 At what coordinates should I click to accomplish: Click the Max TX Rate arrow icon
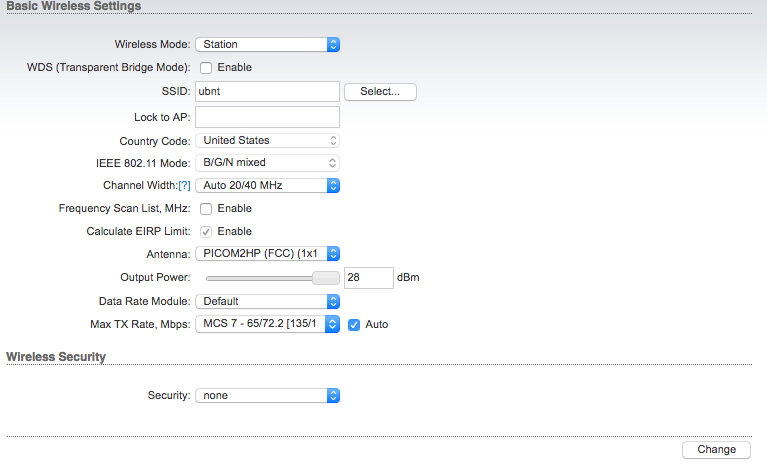(332, 324)
